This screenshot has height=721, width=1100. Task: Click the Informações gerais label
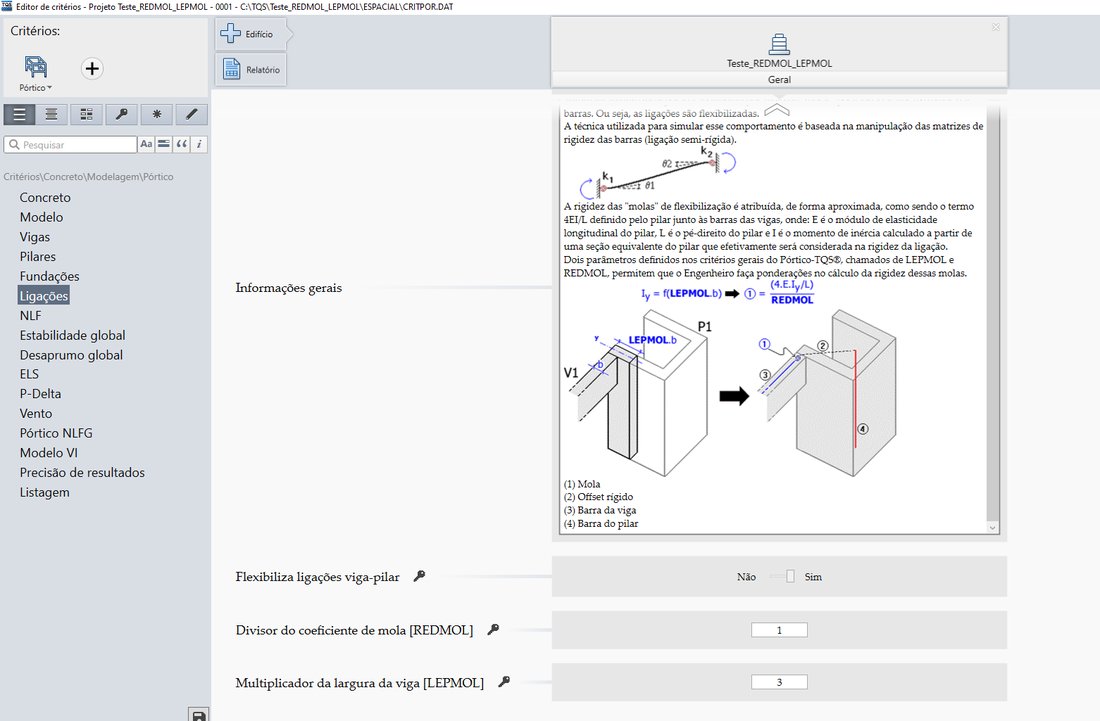point(288,288)
